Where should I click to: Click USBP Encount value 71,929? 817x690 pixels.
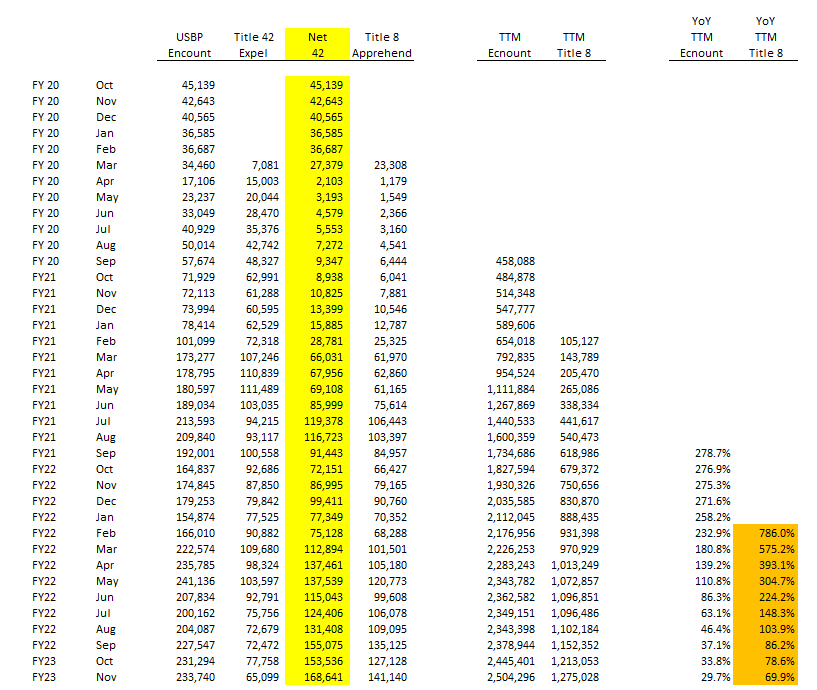coord(198,277)
